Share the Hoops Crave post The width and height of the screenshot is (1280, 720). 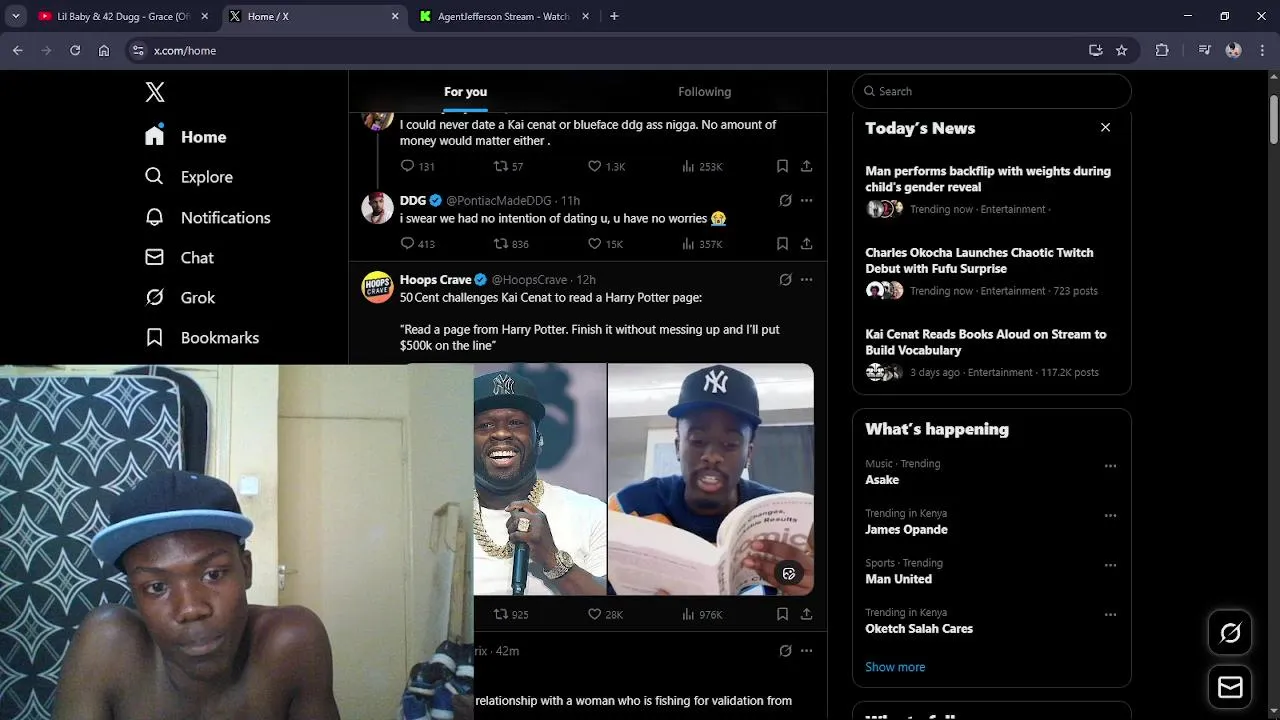point(806,614)
